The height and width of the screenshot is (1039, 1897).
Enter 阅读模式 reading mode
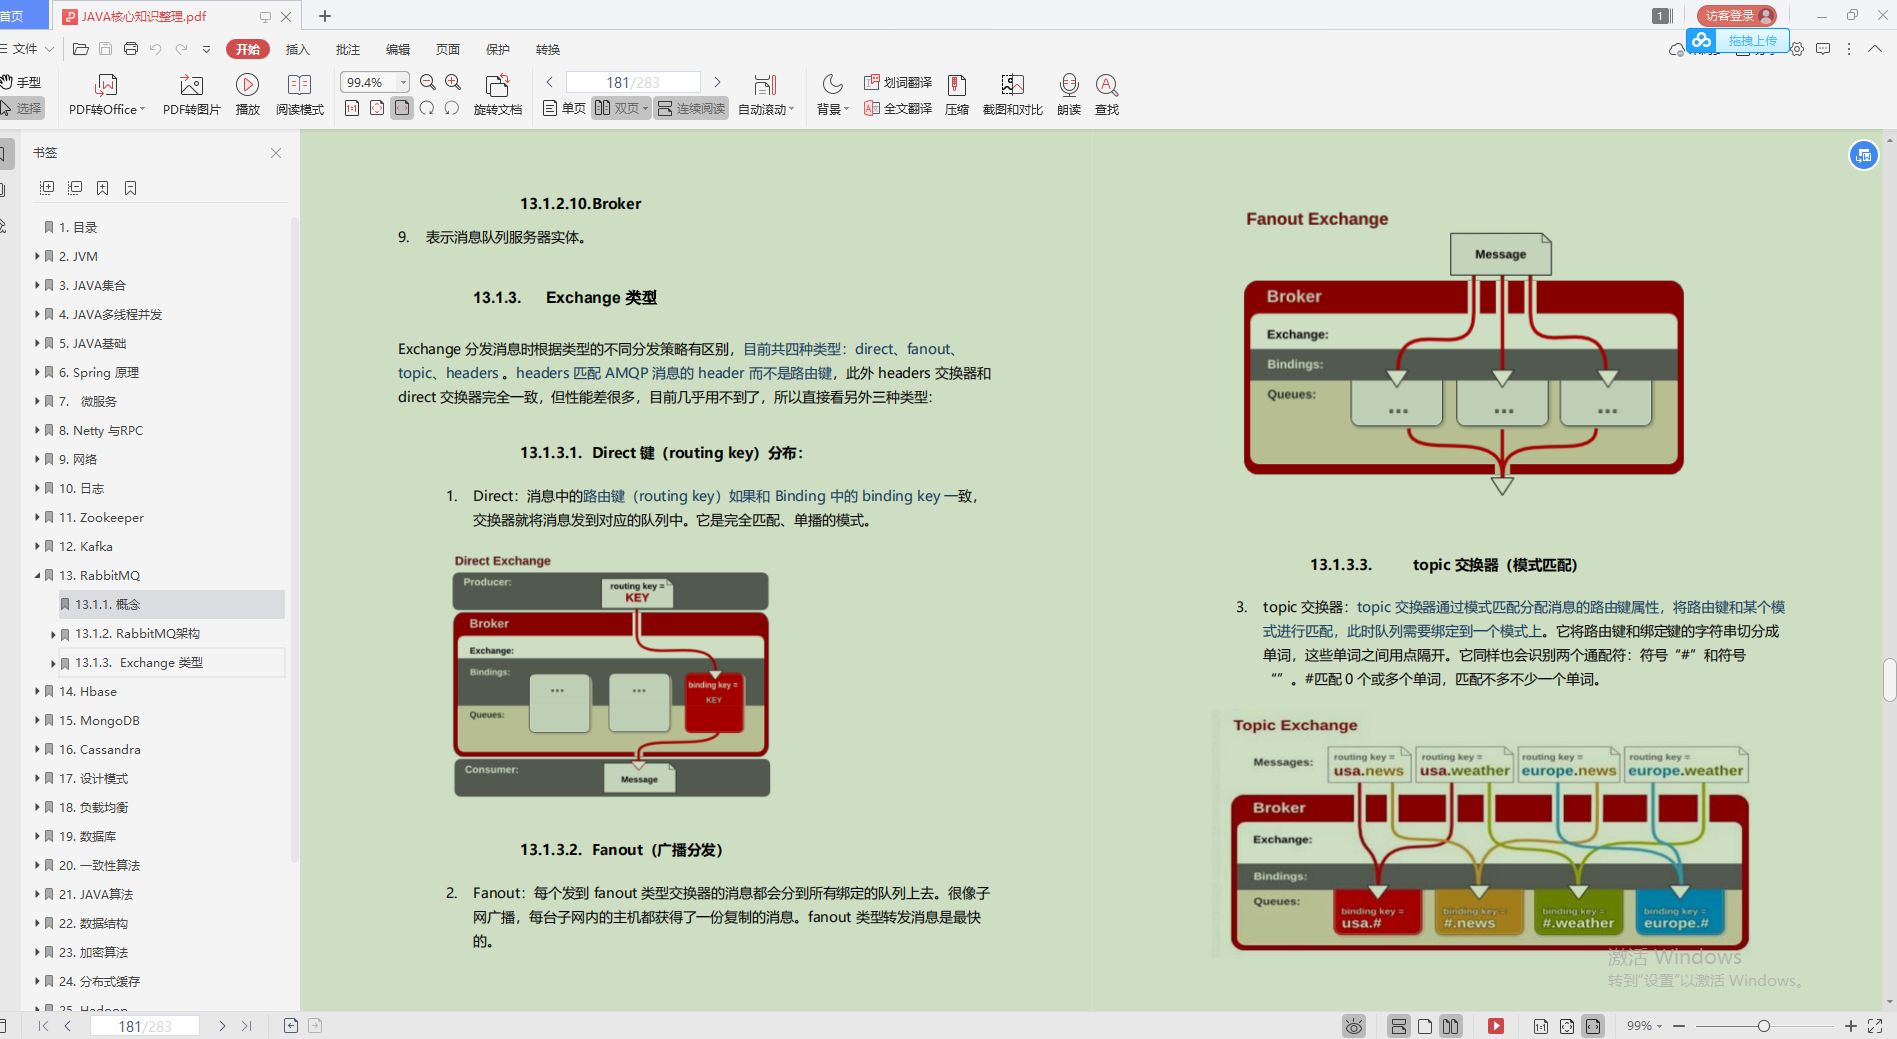pyautogui.click(x=299, y=95)
